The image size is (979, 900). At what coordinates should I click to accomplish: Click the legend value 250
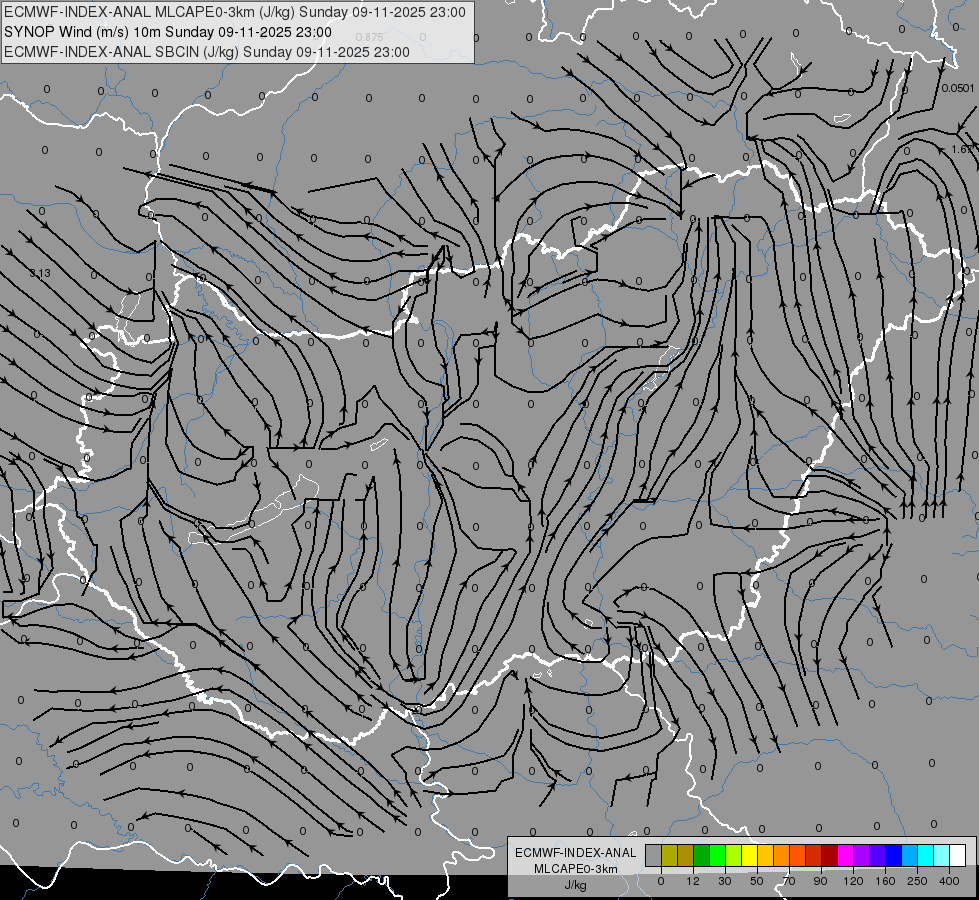(x=917, y=881)
